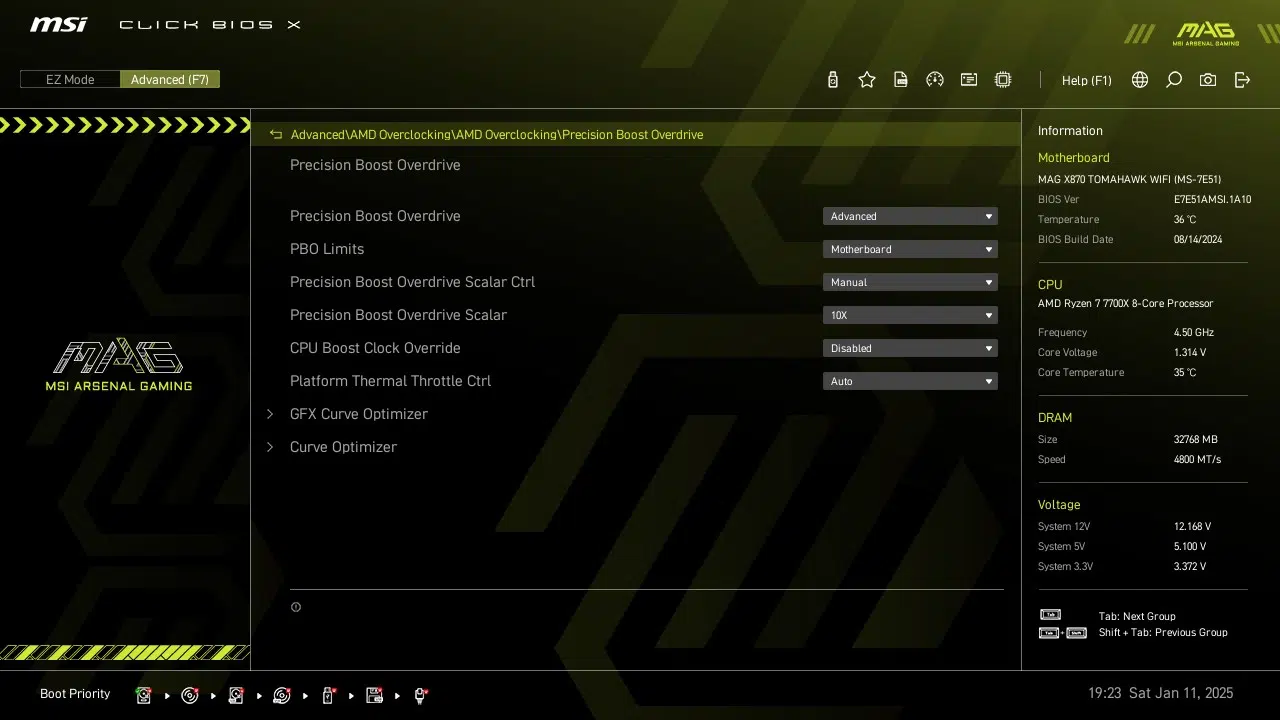
Task: Select the PBO Limits setting label
Action: point(327,249)
